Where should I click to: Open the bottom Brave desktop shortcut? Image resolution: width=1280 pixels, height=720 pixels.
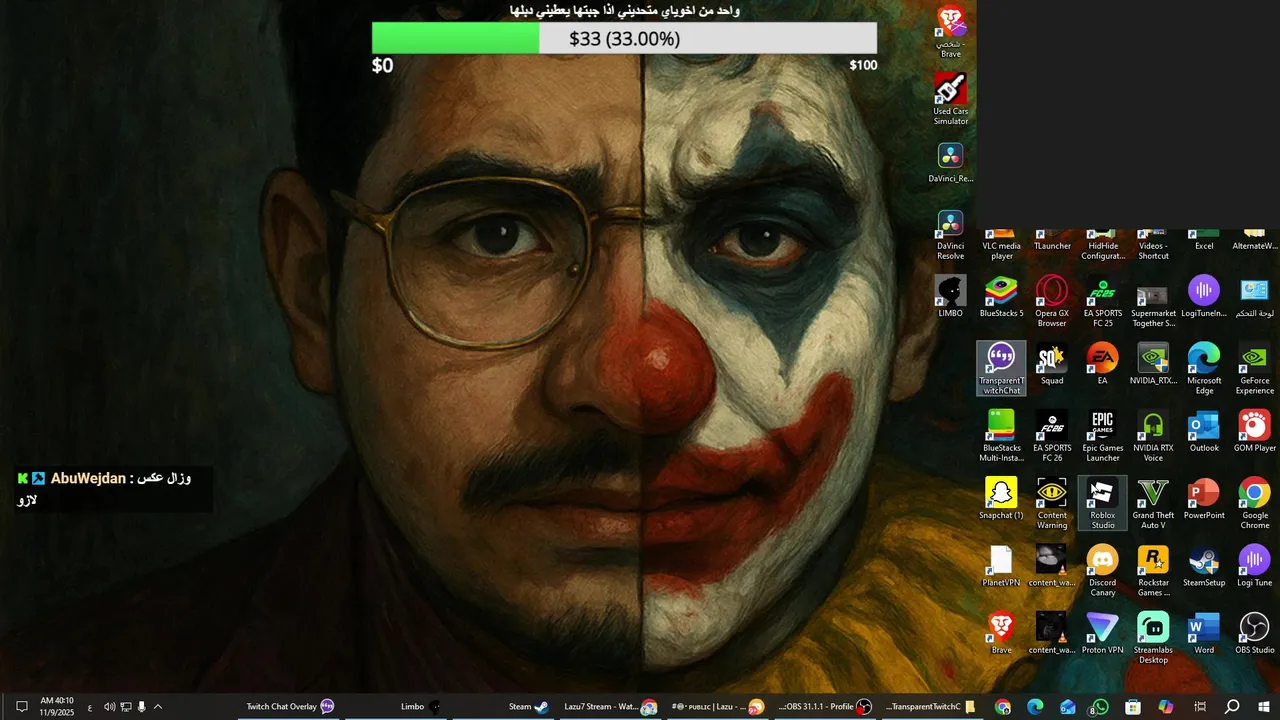click(x=1001, y=633)
